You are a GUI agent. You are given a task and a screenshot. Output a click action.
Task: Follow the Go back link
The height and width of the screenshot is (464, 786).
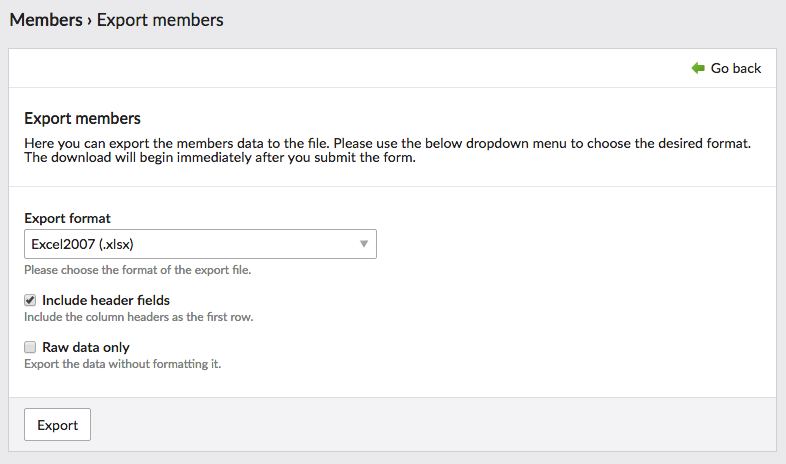click(726, 68)
